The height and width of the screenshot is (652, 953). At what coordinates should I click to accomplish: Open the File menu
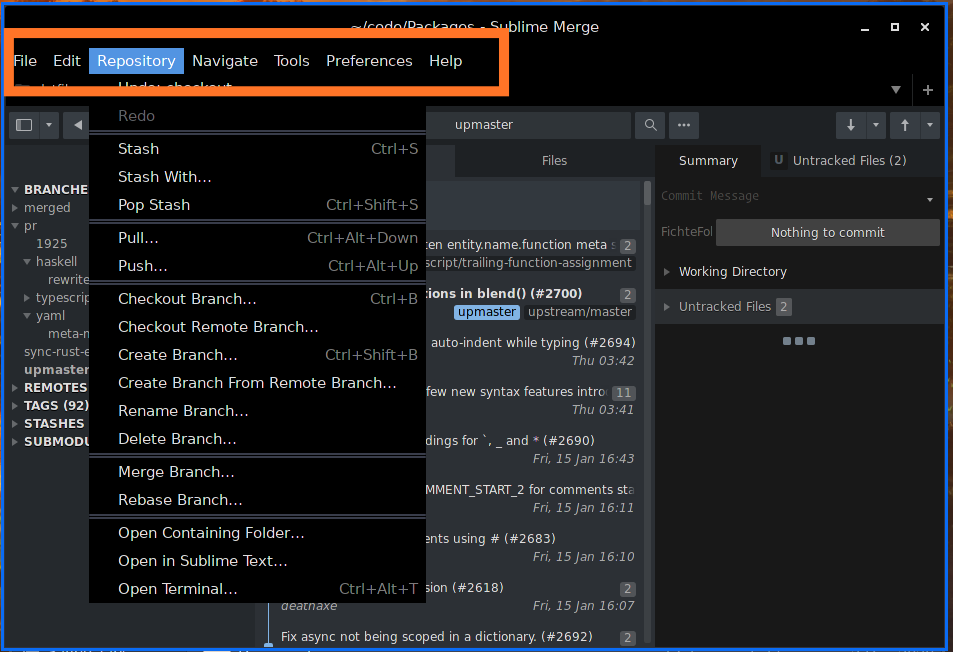point(25,61)
